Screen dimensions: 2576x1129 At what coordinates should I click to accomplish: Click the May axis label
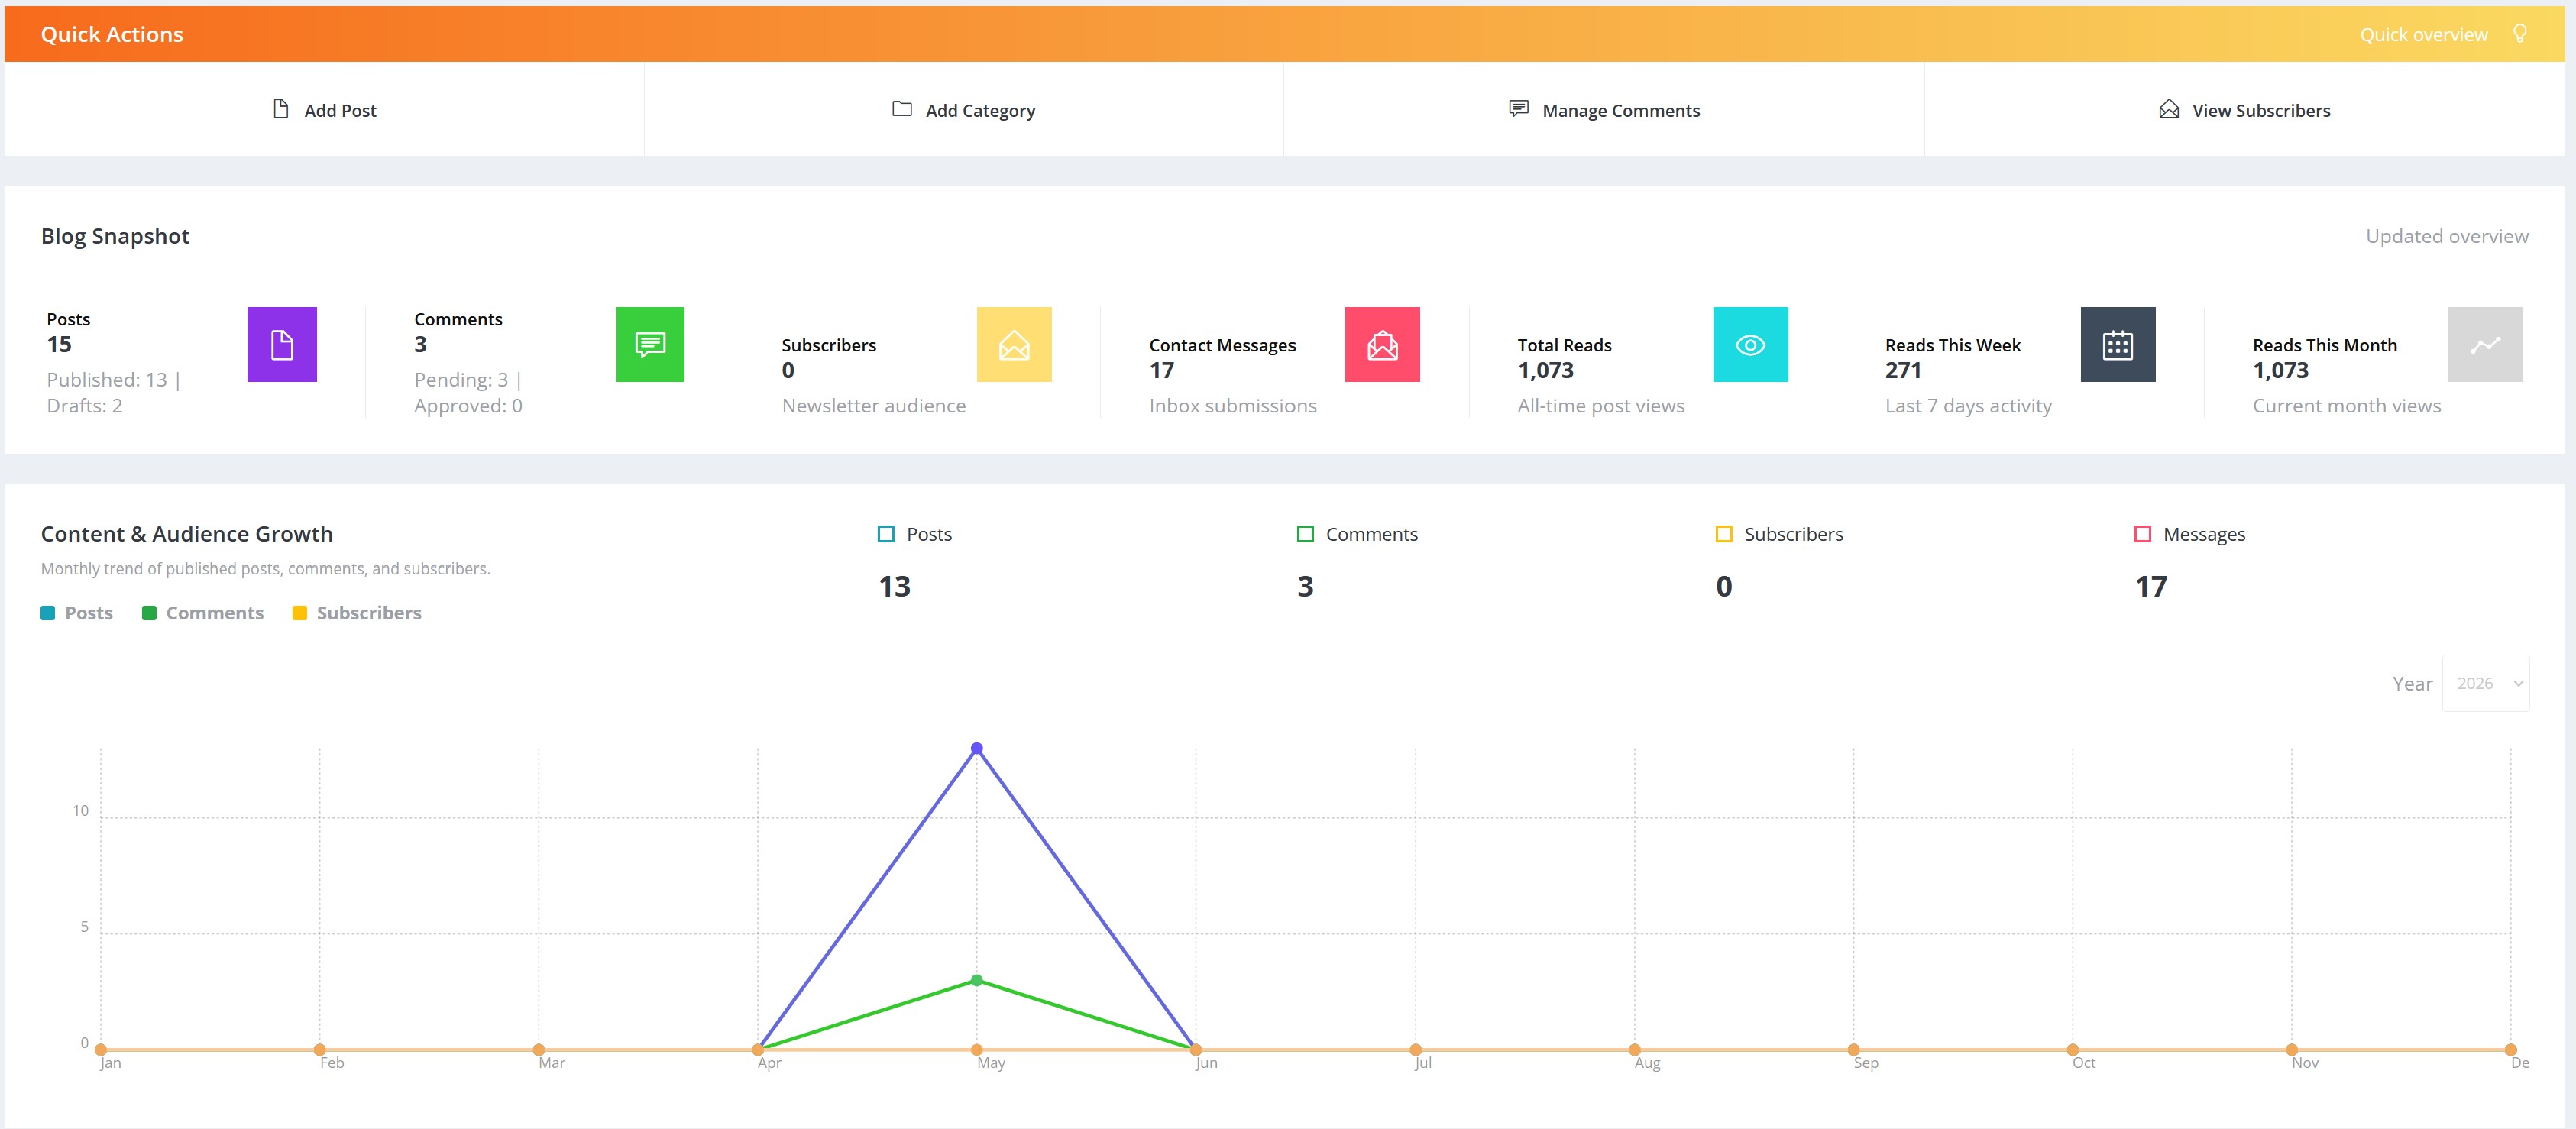point(991,1063)
